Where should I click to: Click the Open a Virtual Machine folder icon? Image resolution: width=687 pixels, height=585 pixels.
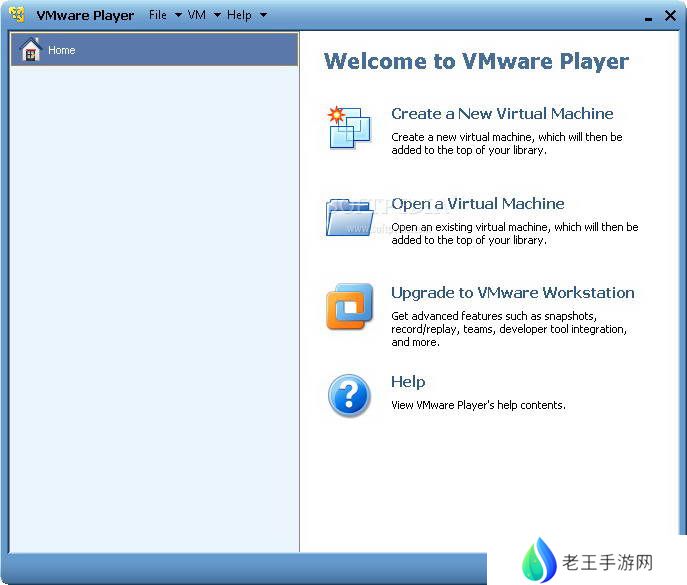[349, 217]
